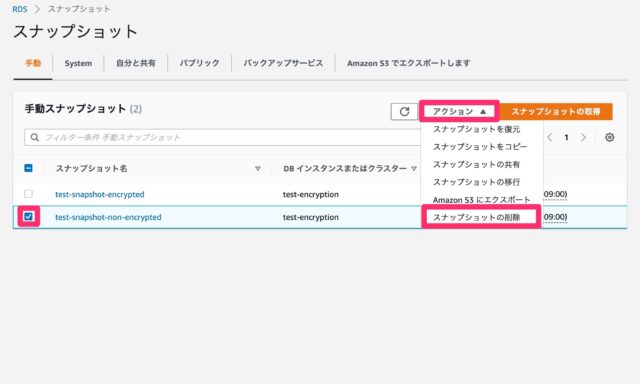
Task: Switch to the バックアップサービス tab
Action: click(283, 63)
